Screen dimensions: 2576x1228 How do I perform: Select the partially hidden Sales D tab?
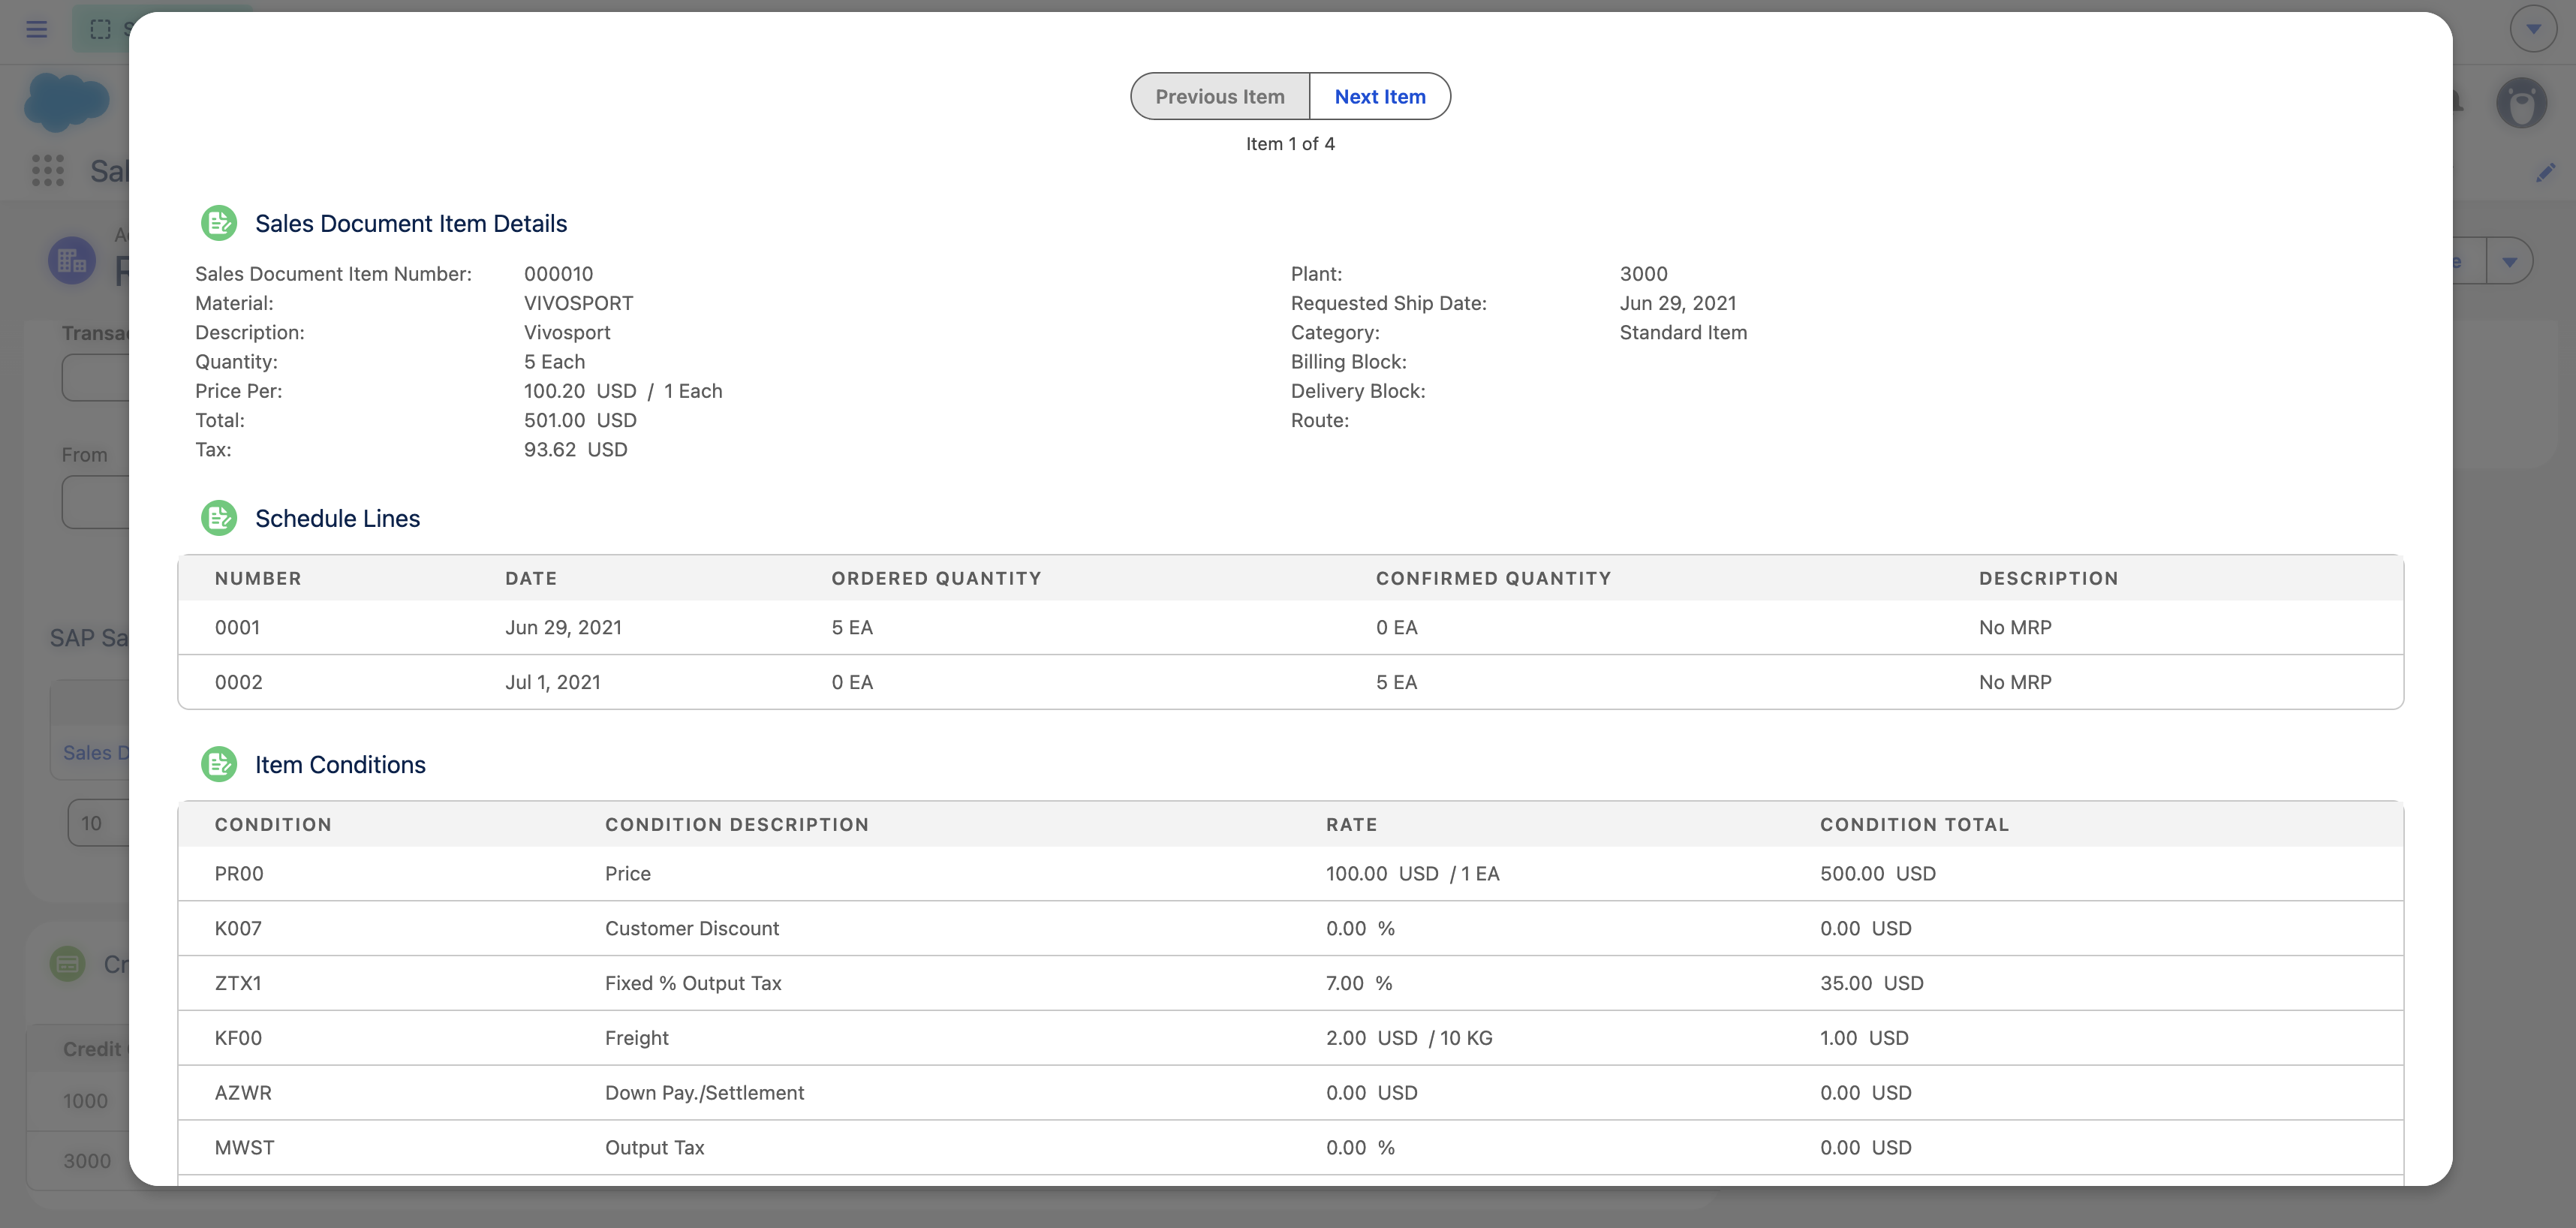pos(96,753)
